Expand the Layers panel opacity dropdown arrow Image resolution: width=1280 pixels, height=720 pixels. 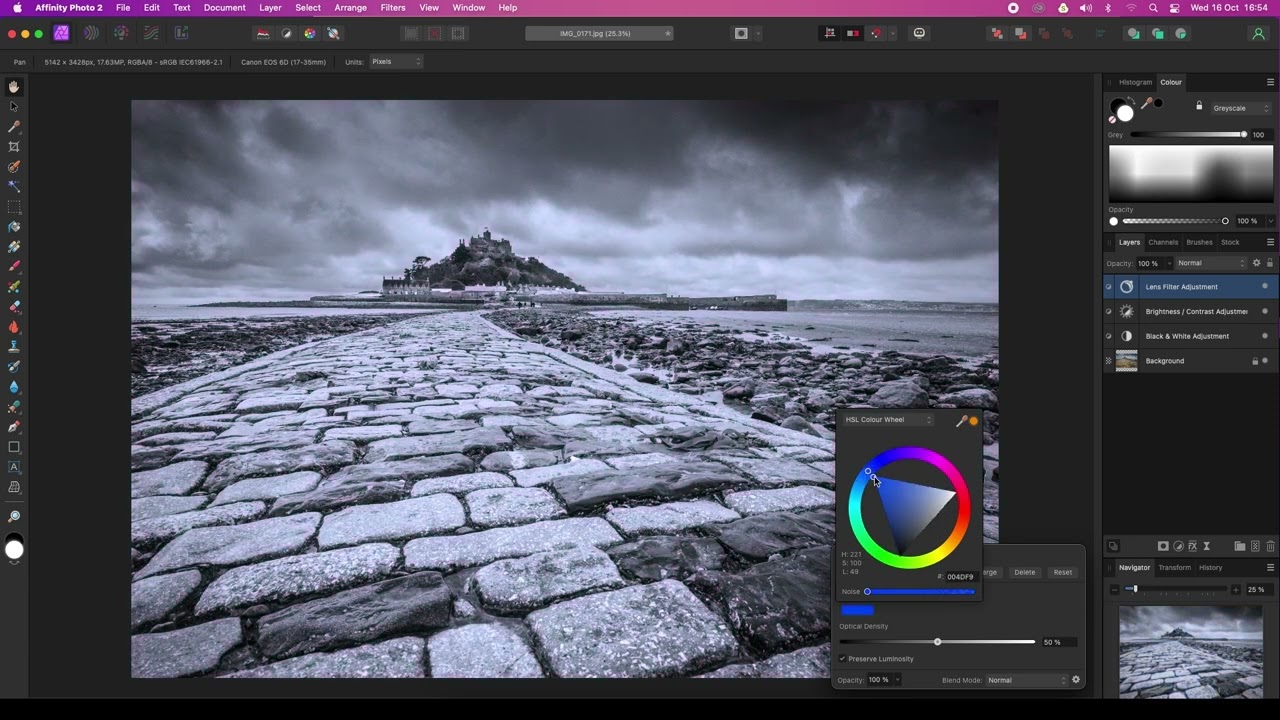point(1167,264)
